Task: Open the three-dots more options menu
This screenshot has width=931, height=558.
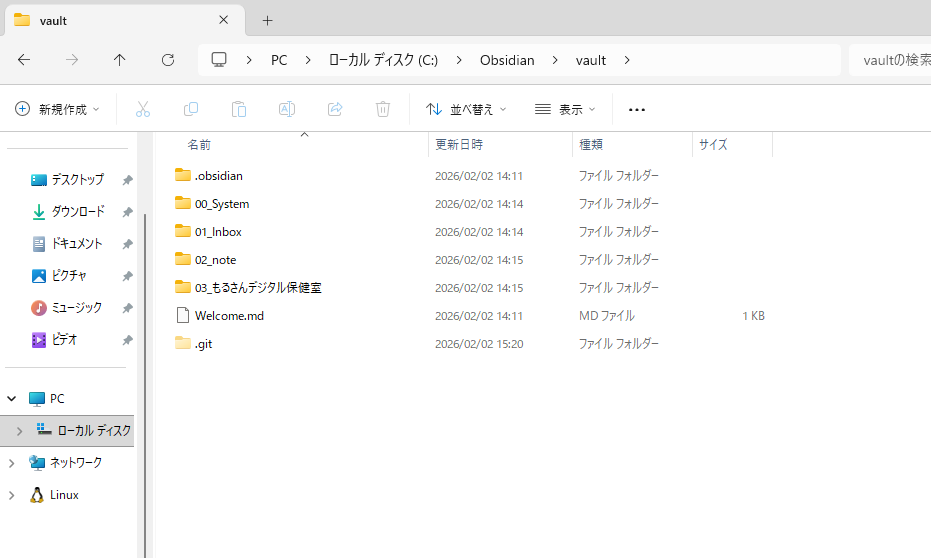Action: pos(637,109)
